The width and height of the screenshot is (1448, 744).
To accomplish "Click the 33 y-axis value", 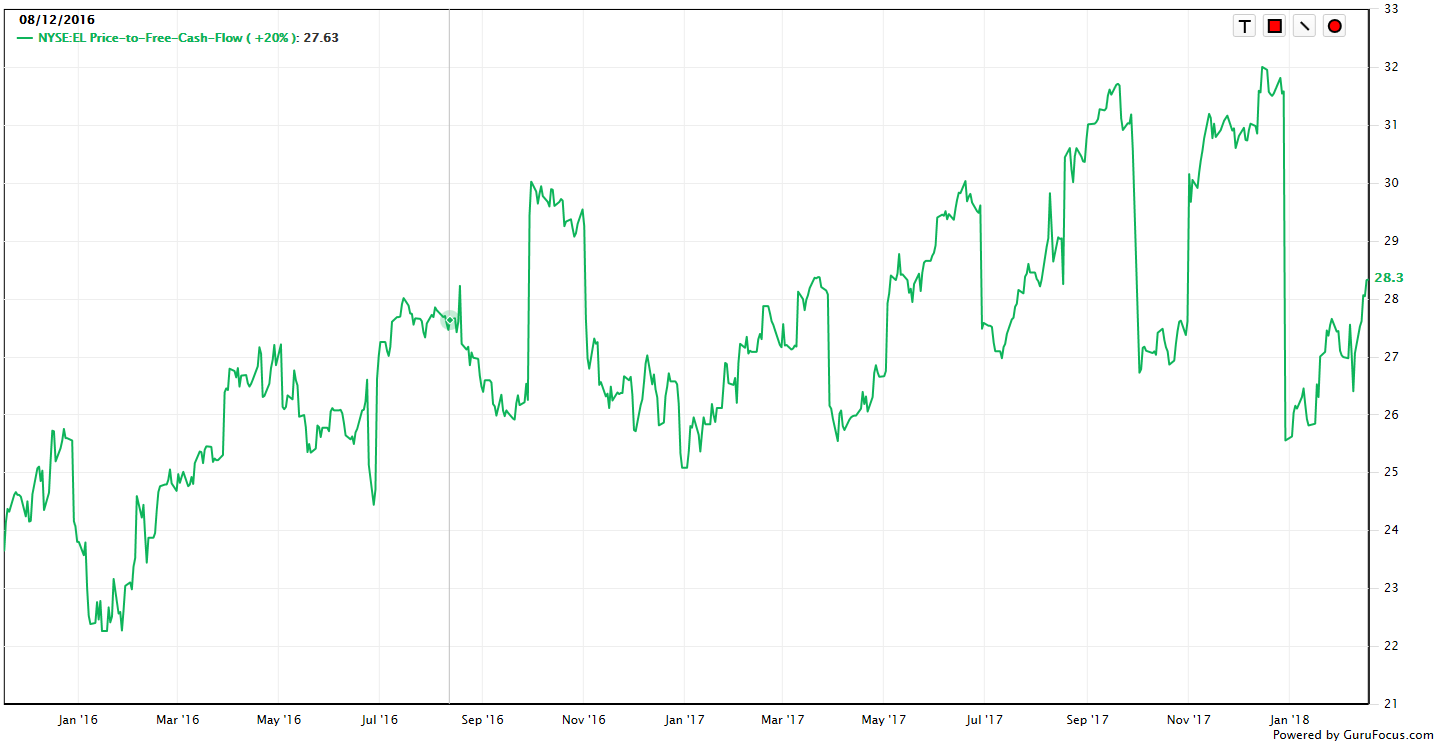I will tap(1391, 9).
